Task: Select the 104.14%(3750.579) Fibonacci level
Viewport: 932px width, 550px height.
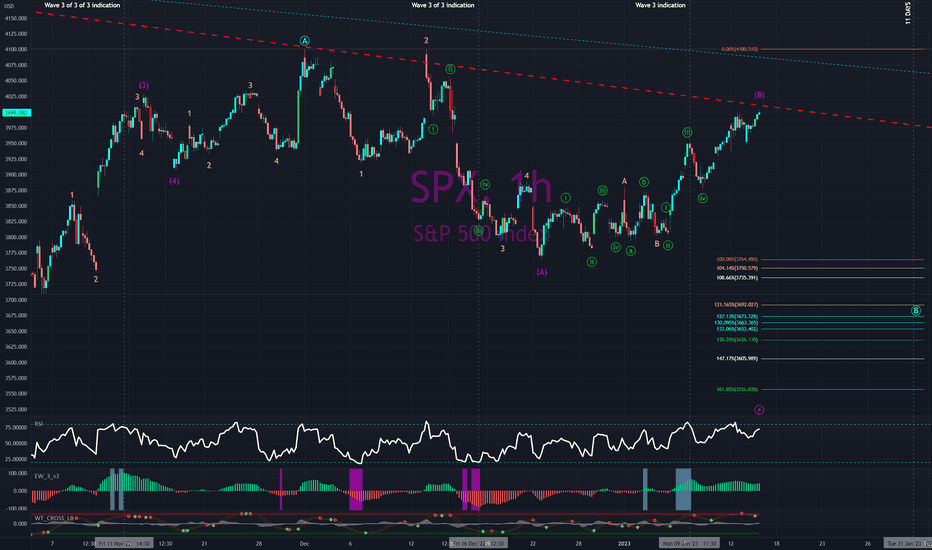Action: point(737,268)
